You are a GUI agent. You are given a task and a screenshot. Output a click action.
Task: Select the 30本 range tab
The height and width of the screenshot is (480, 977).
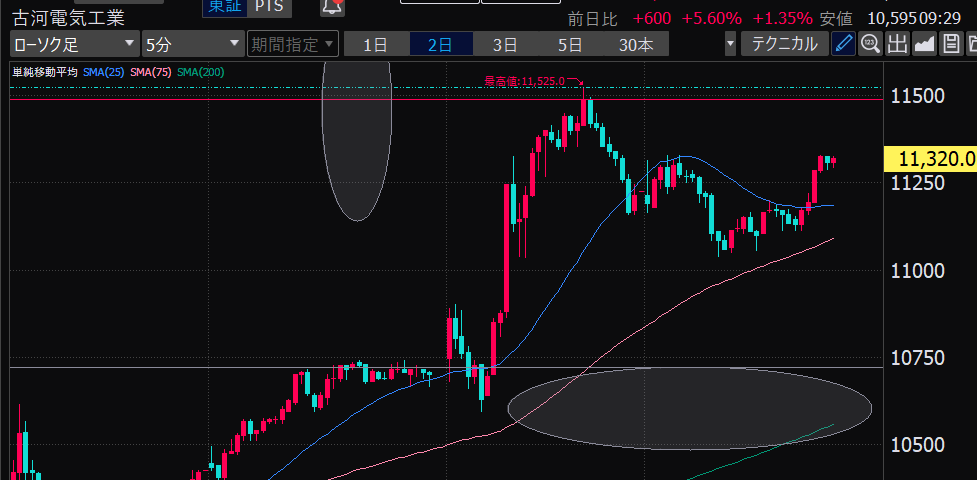636,44
